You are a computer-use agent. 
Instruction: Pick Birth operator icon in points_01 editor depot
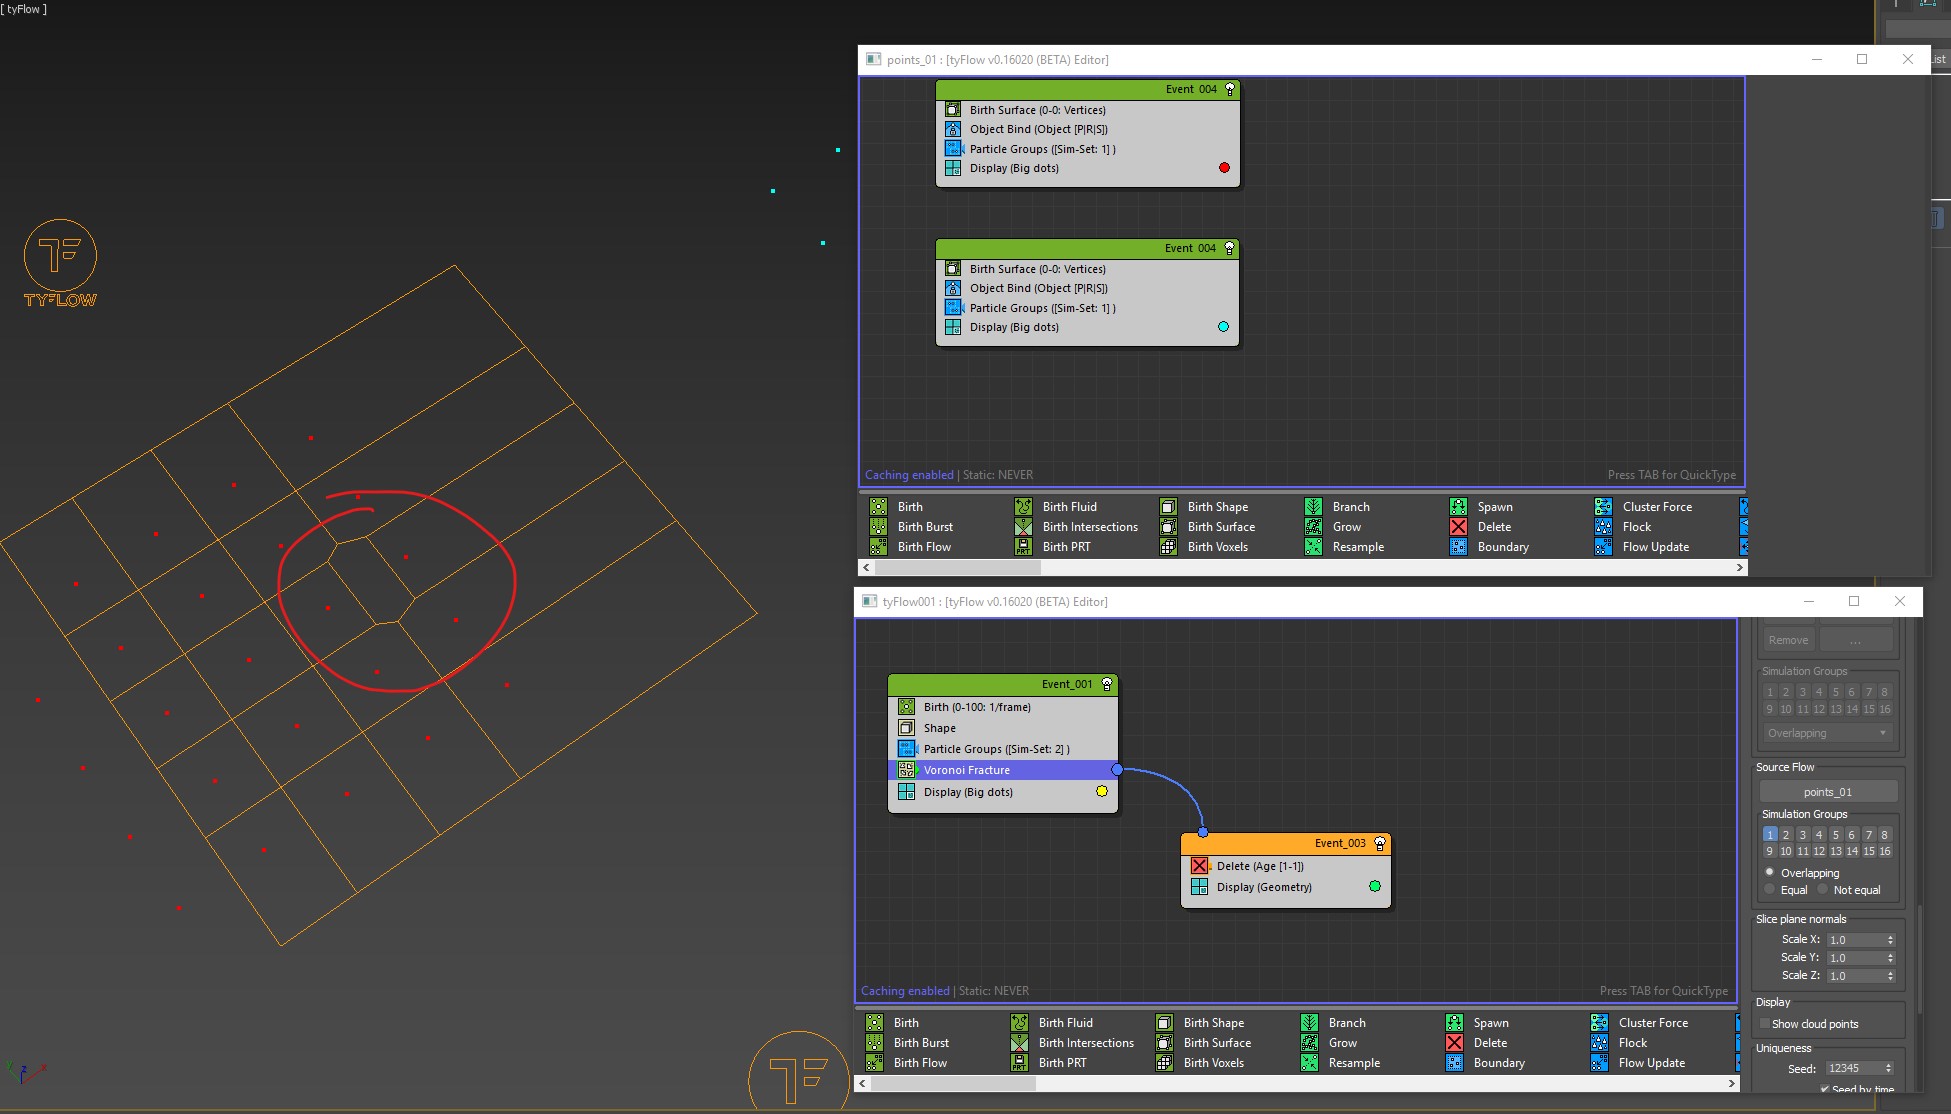(878, 507)
